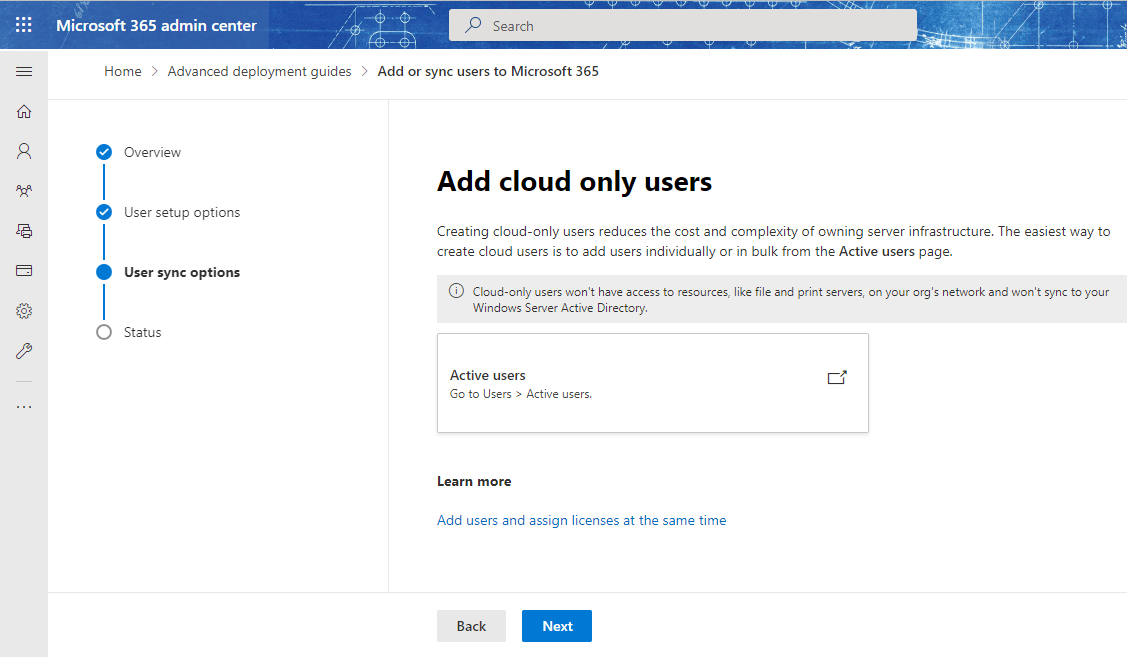Click the magnifier icon in search box
The width and height of the screenshot is (1127, 657).
473,25
